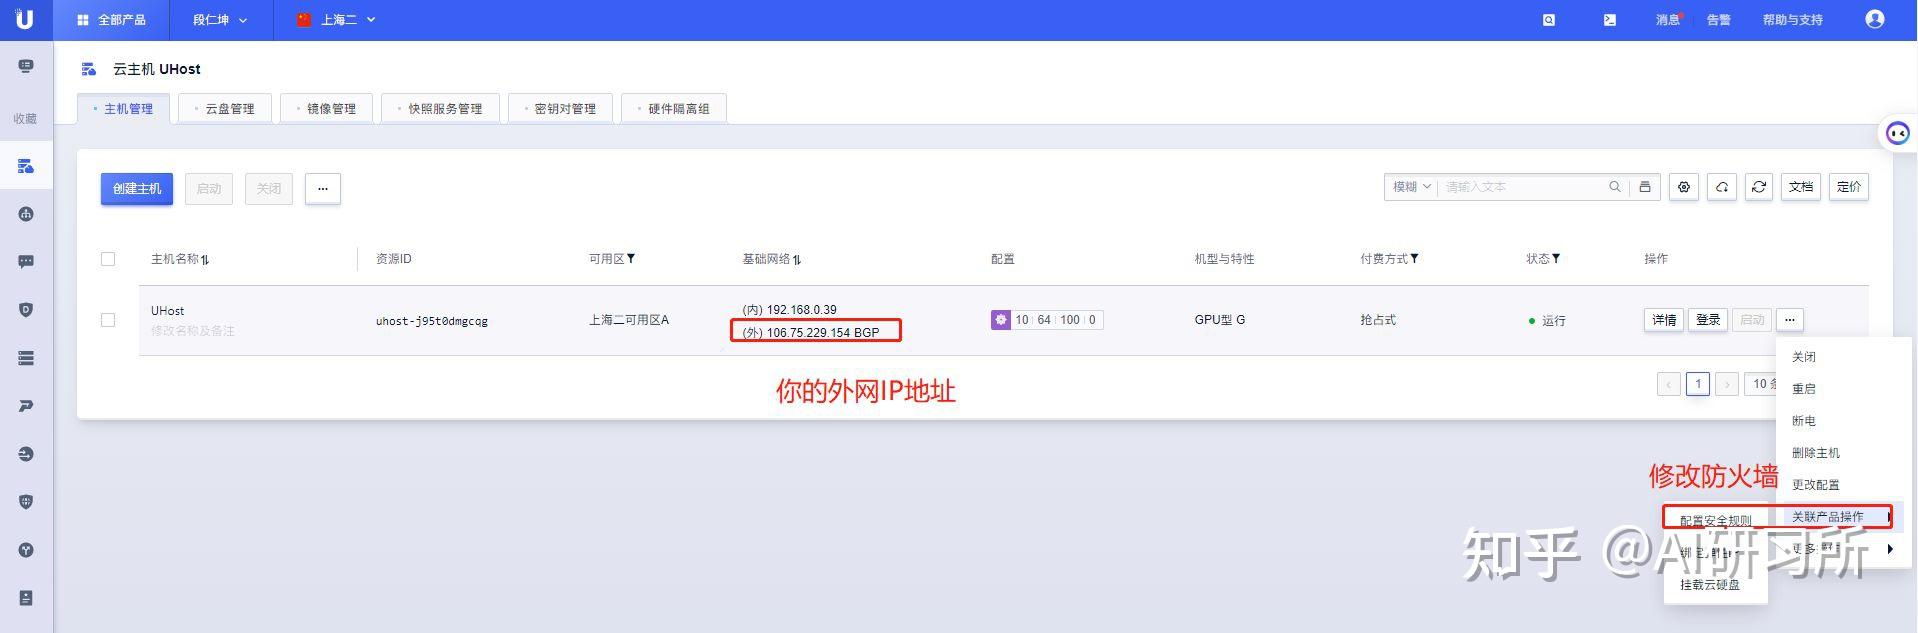Select resource ID uhost-j95t0dmgcqg

click(432, 321)
